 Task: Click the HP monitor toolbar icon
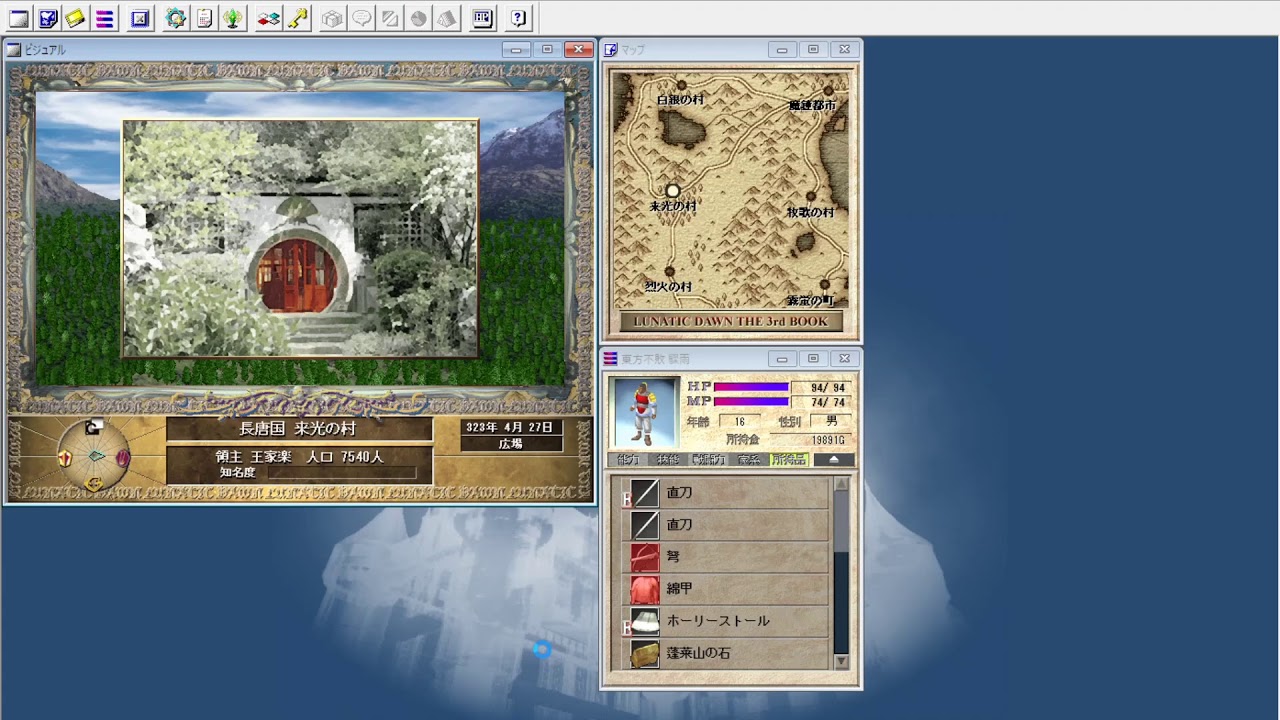point(483,18)
